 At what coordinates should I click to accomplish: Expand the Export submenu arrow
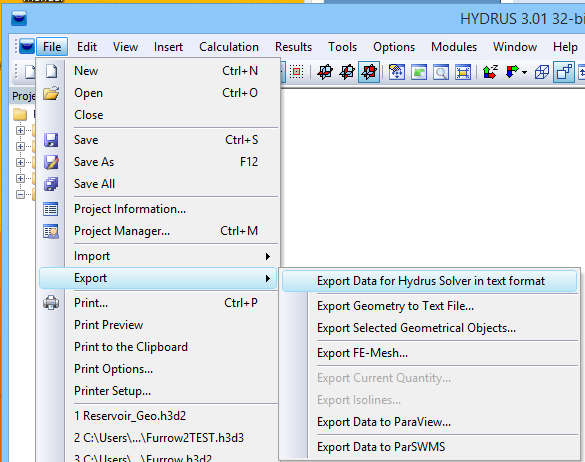point(268,278)
